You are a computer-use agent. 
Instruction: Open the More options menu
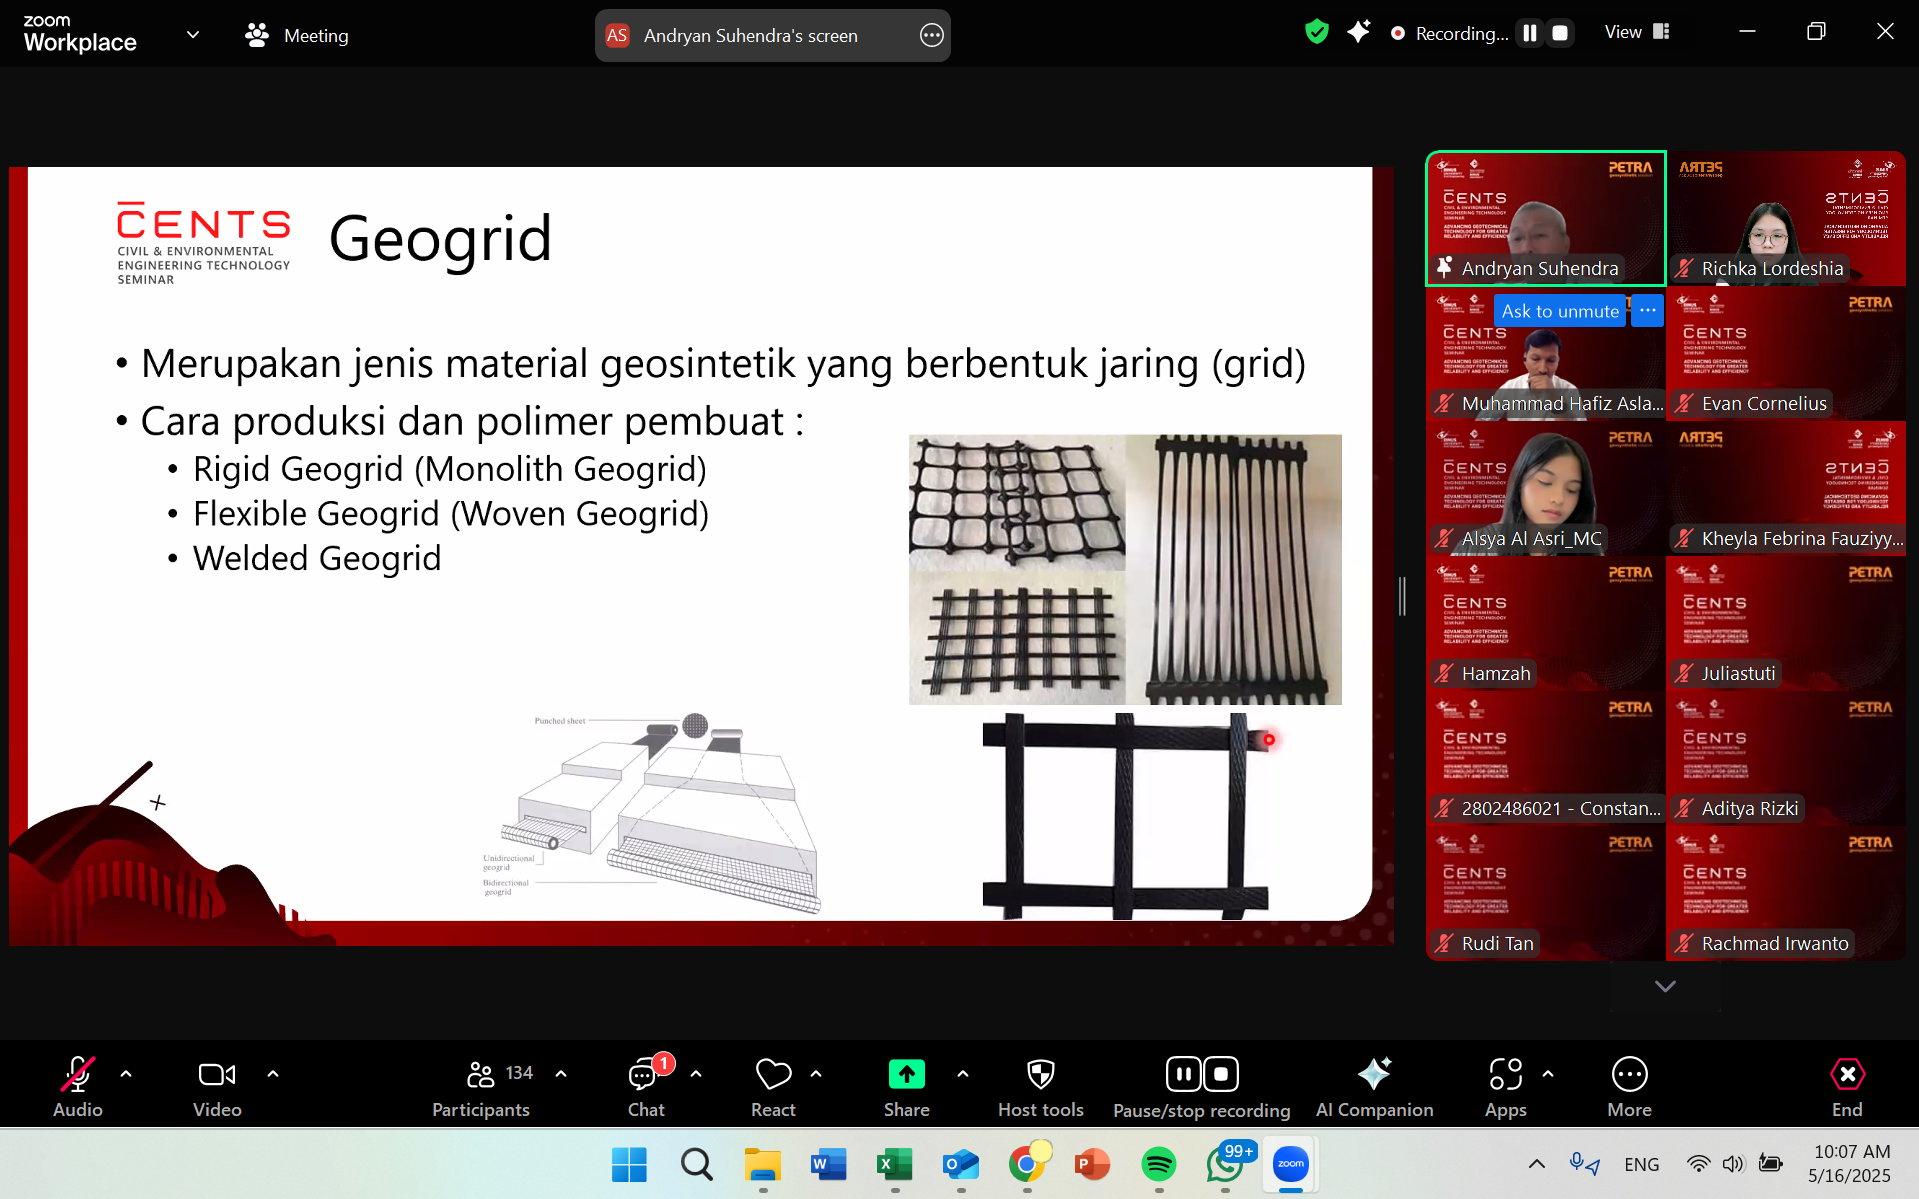(1629, 1086)
